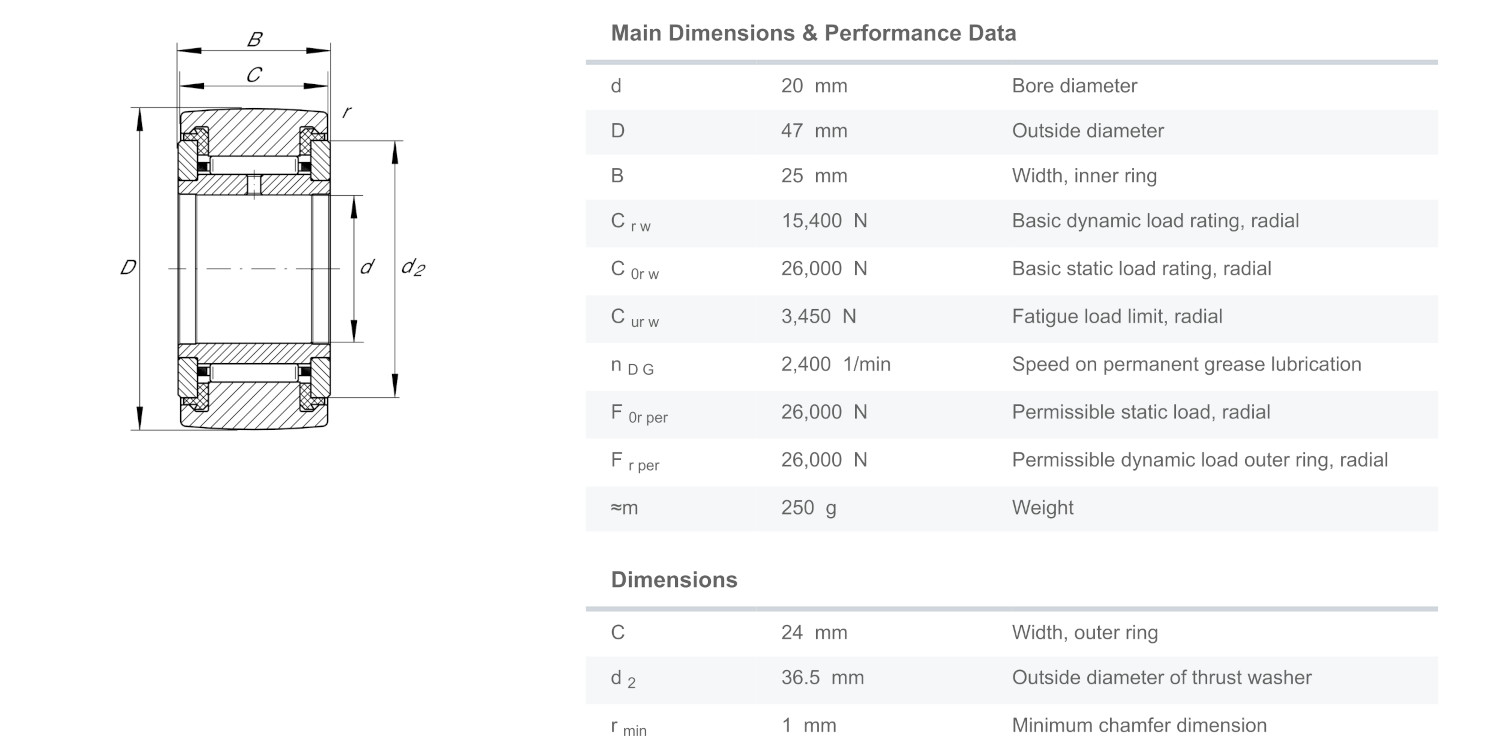Select the Permissible static load, radial row
Screen dimensions: 1488x752
pyautogui.click(x=1010, y=412)
